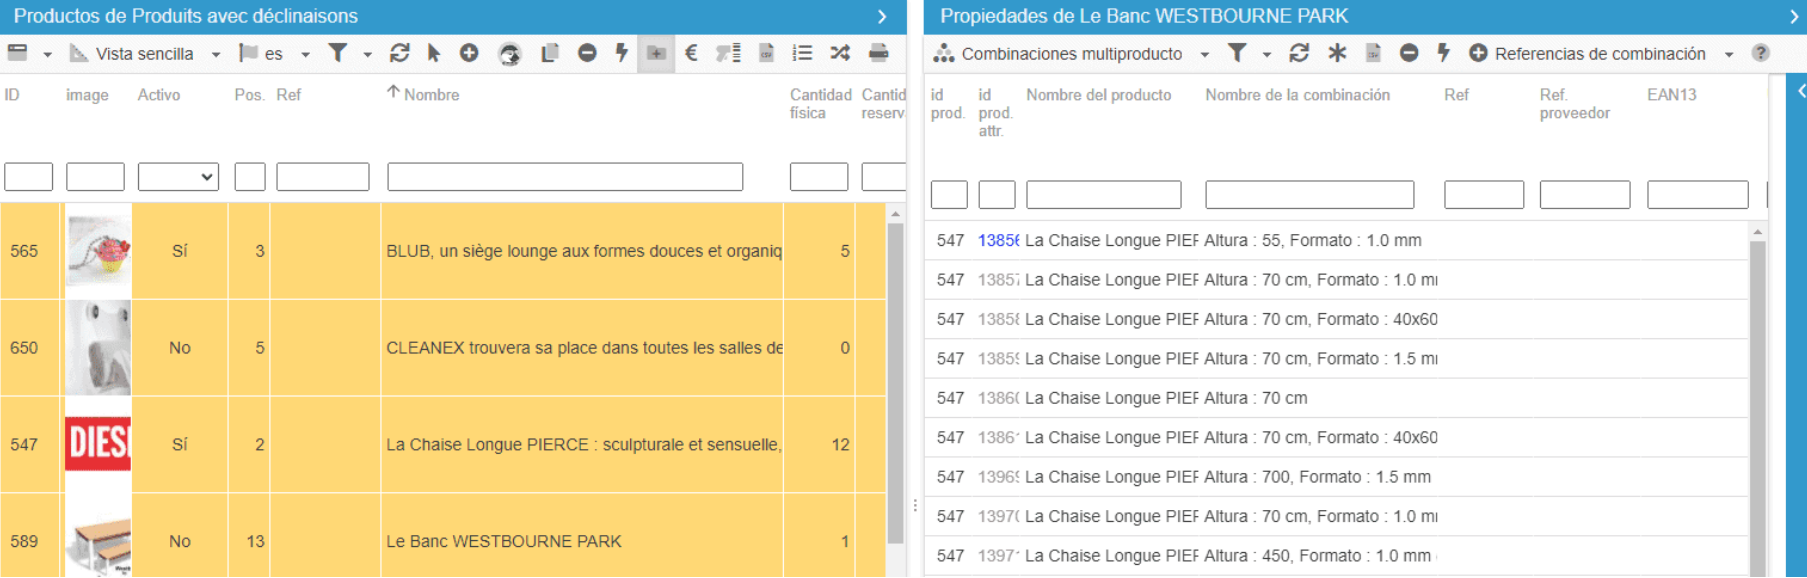Image resolution: width=1807 pixels, height=578 pixels.
Task: Open the es language dropdown
Action: [x=274, y=54]
